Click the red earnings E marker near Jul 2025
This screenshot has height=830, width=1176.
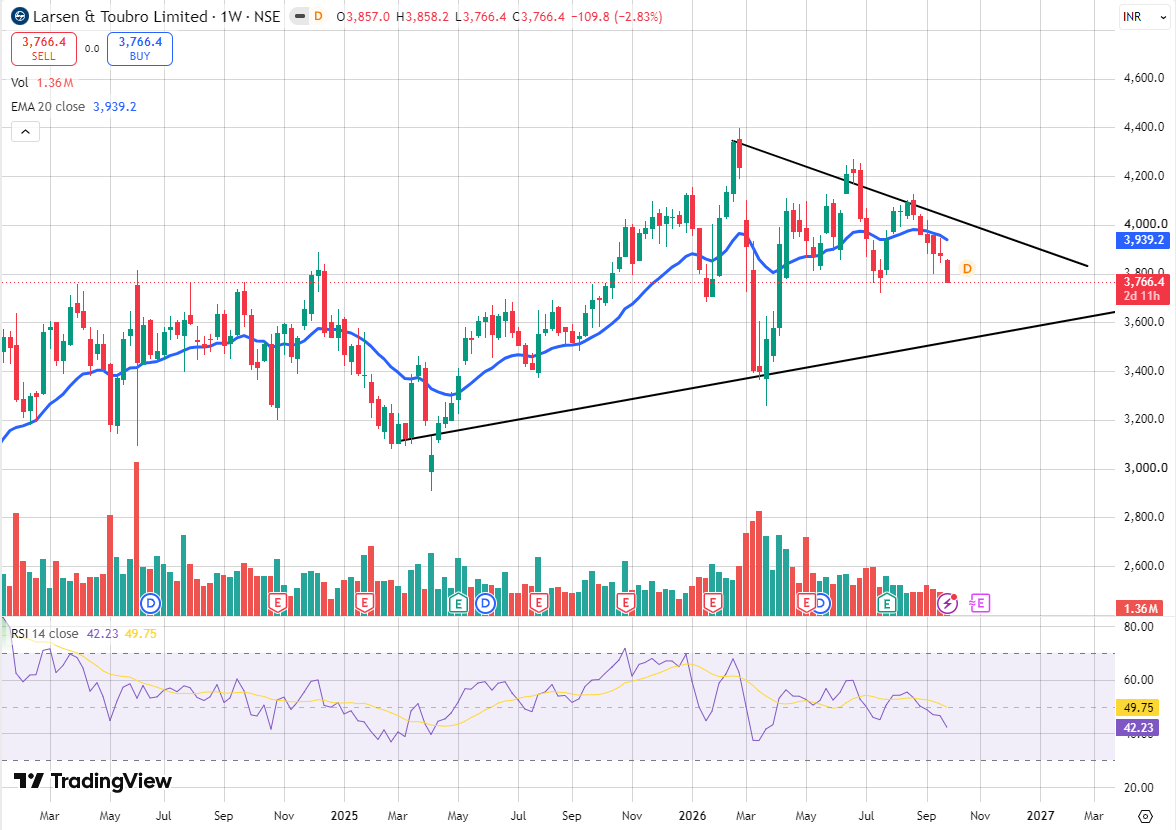538,603
